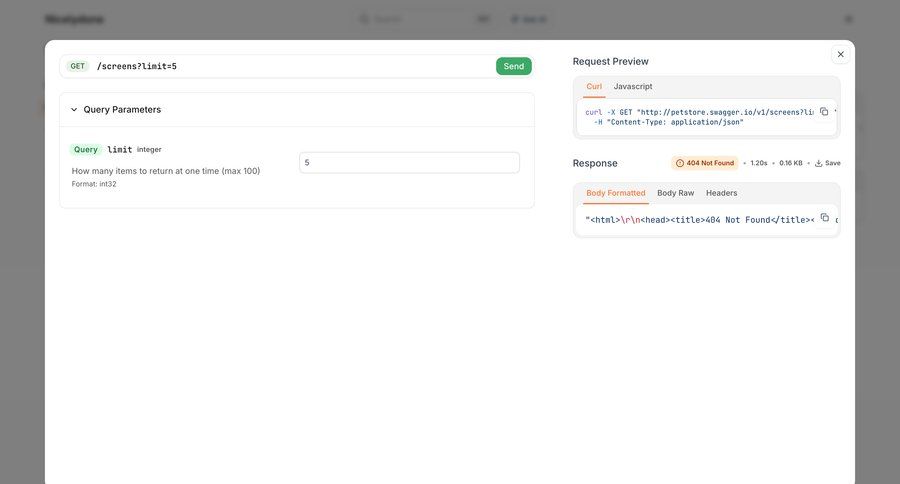Image resolution: width=900 pixels, height=484 pixels.
Task: Click the Query Parameters header
Action: (122, 110)
